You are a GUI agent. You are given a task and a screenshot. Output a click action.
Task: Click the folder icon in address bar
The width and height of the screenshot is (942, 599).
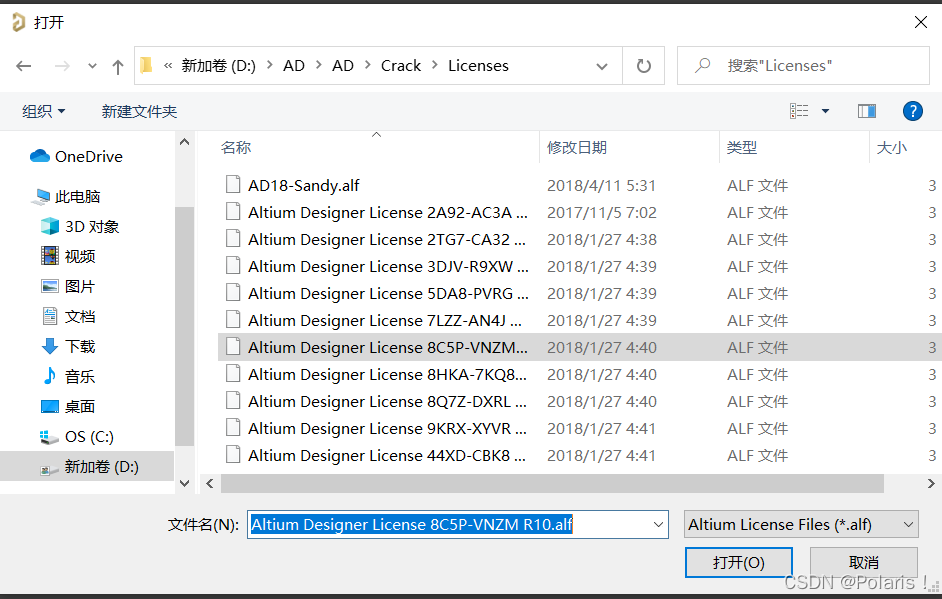point(146,65)
